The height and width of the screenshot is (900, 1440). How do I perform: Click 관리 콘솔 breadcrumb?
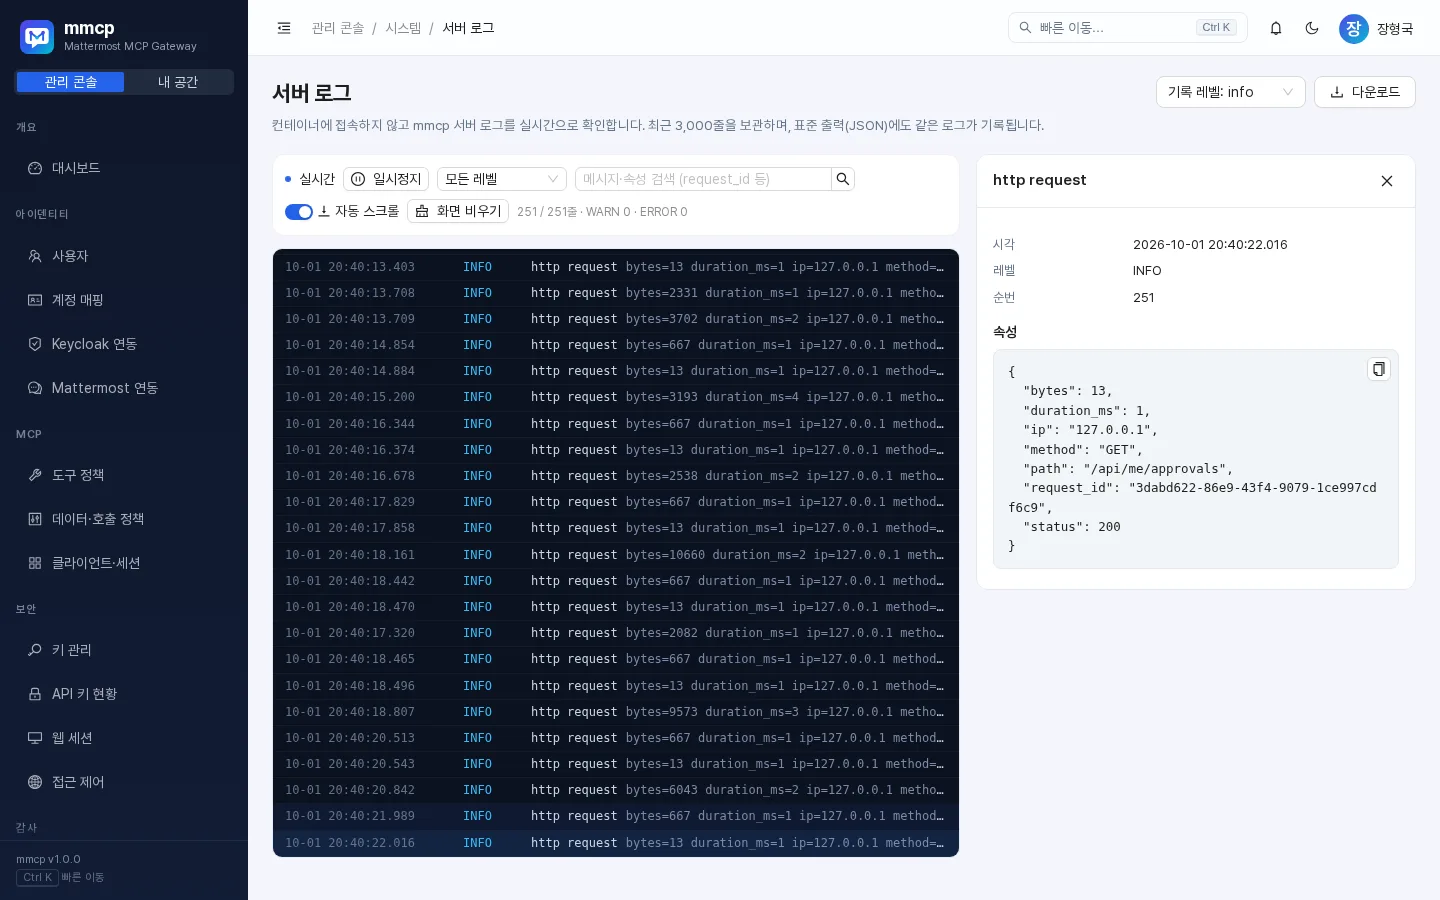(x=338, y=28)
